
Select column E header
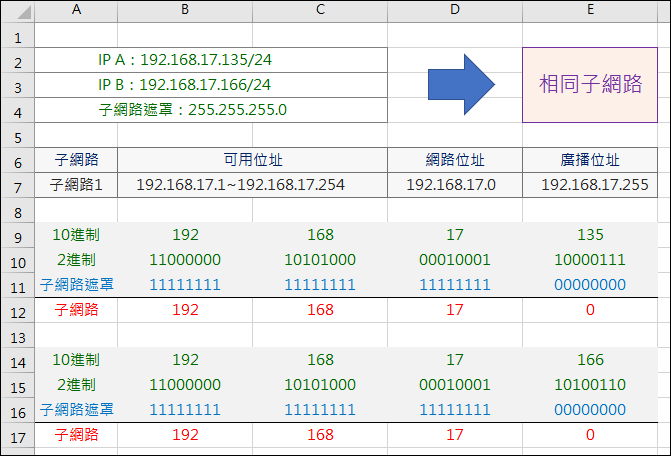click(590, 10)
